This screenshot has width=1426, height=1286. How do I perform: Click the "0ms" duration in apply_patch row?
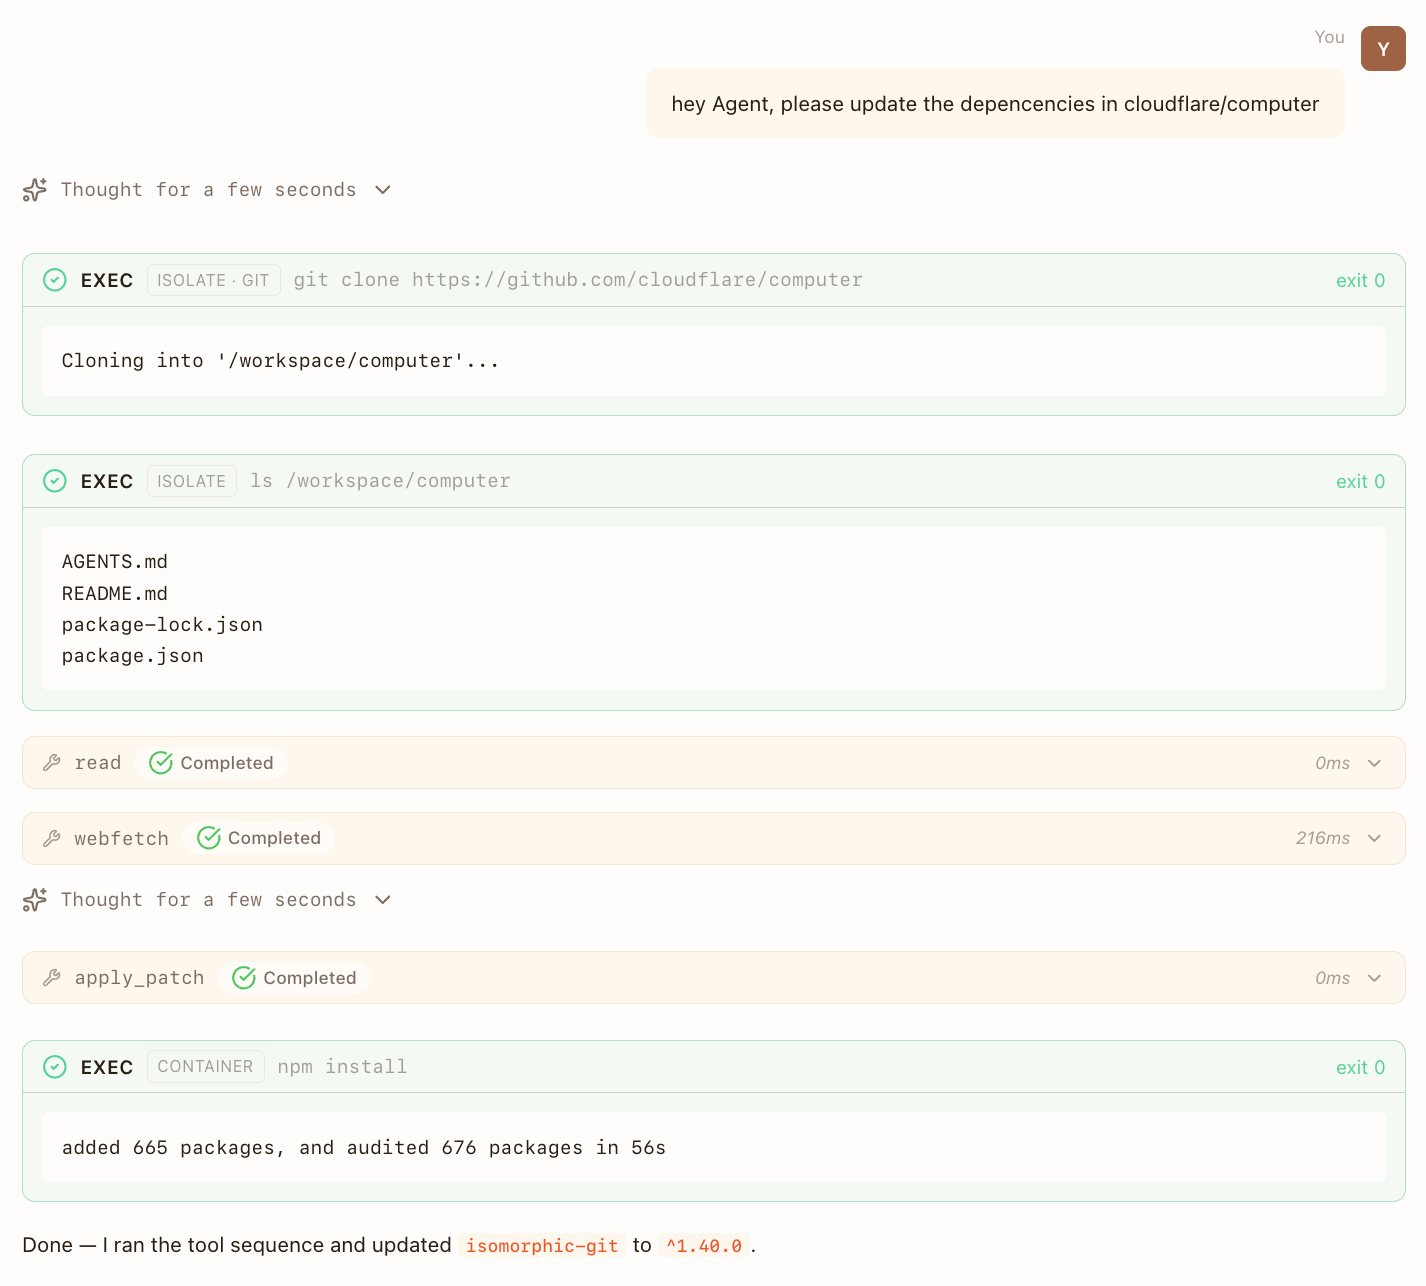coord(1332,978)
